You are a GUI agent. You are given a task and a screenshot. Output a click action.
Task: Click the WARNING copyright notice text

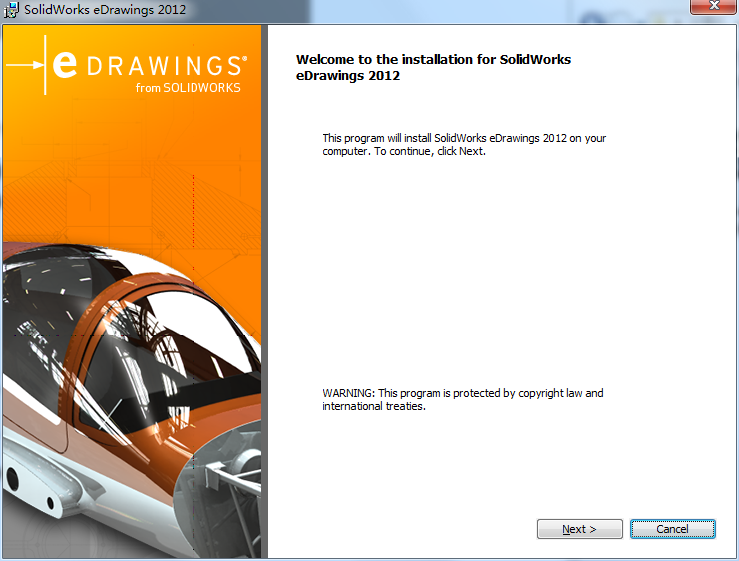(462, 399)
